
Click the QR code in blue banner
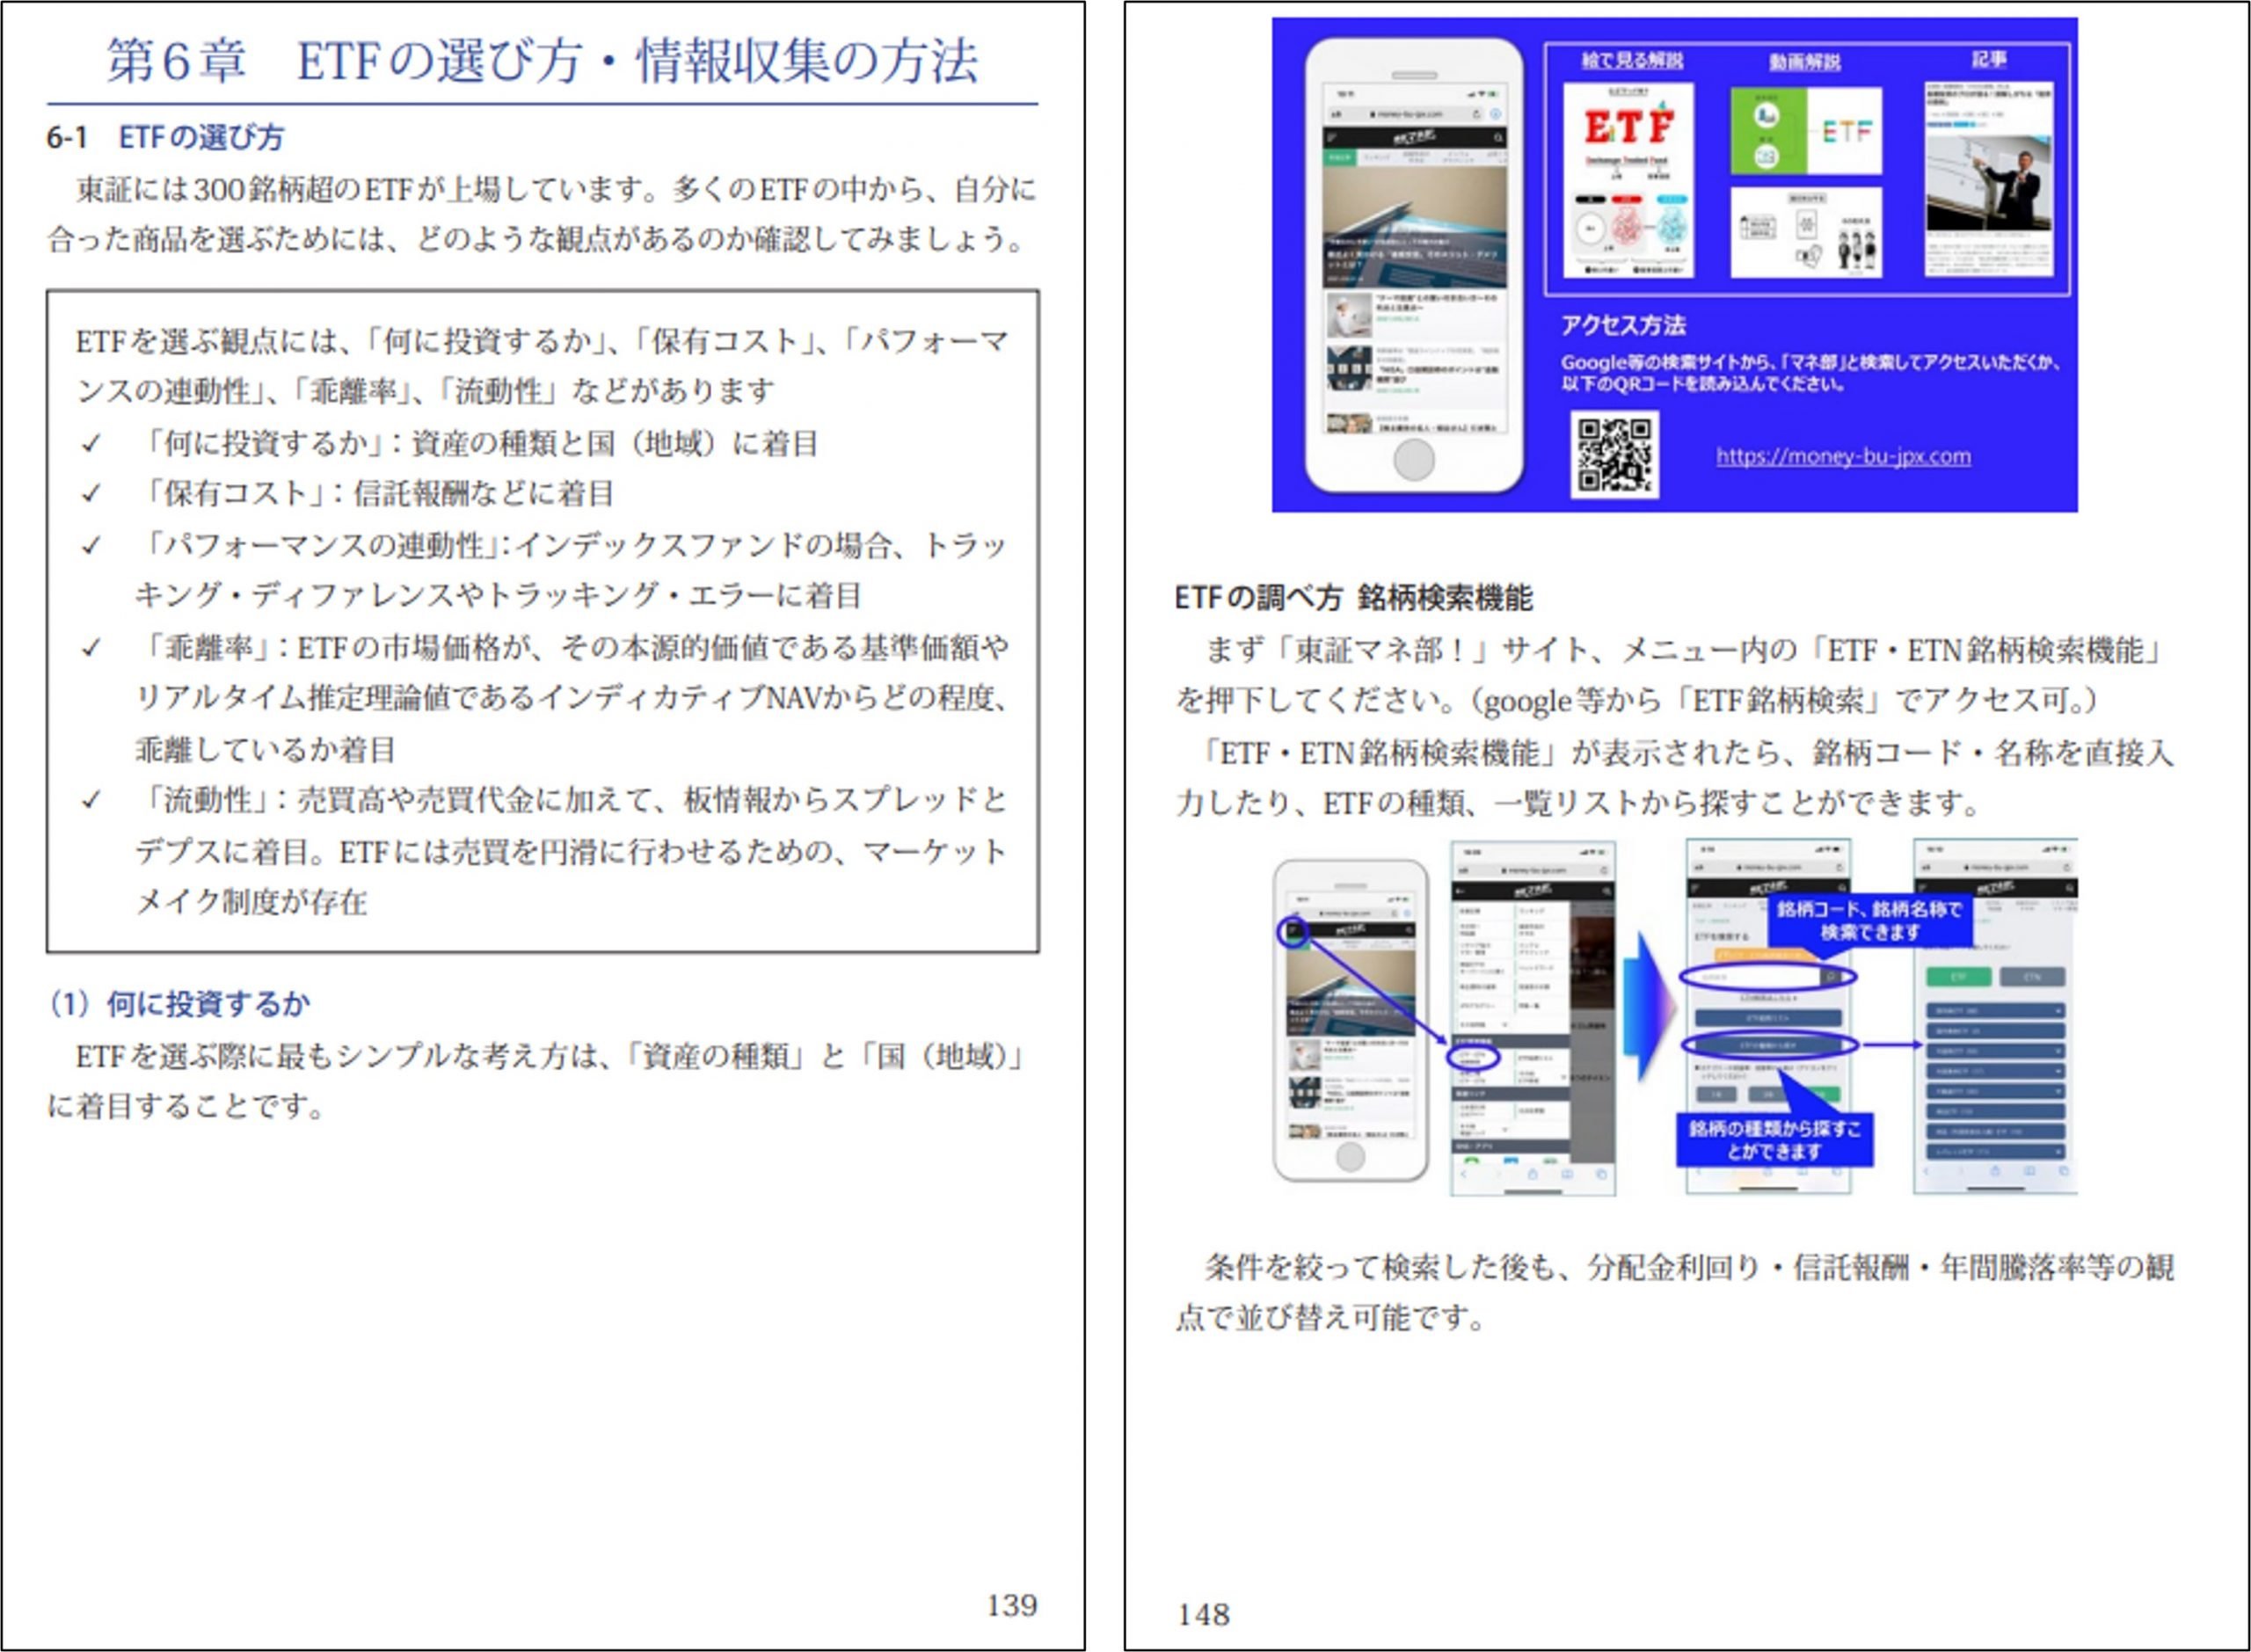point(1614,454)
